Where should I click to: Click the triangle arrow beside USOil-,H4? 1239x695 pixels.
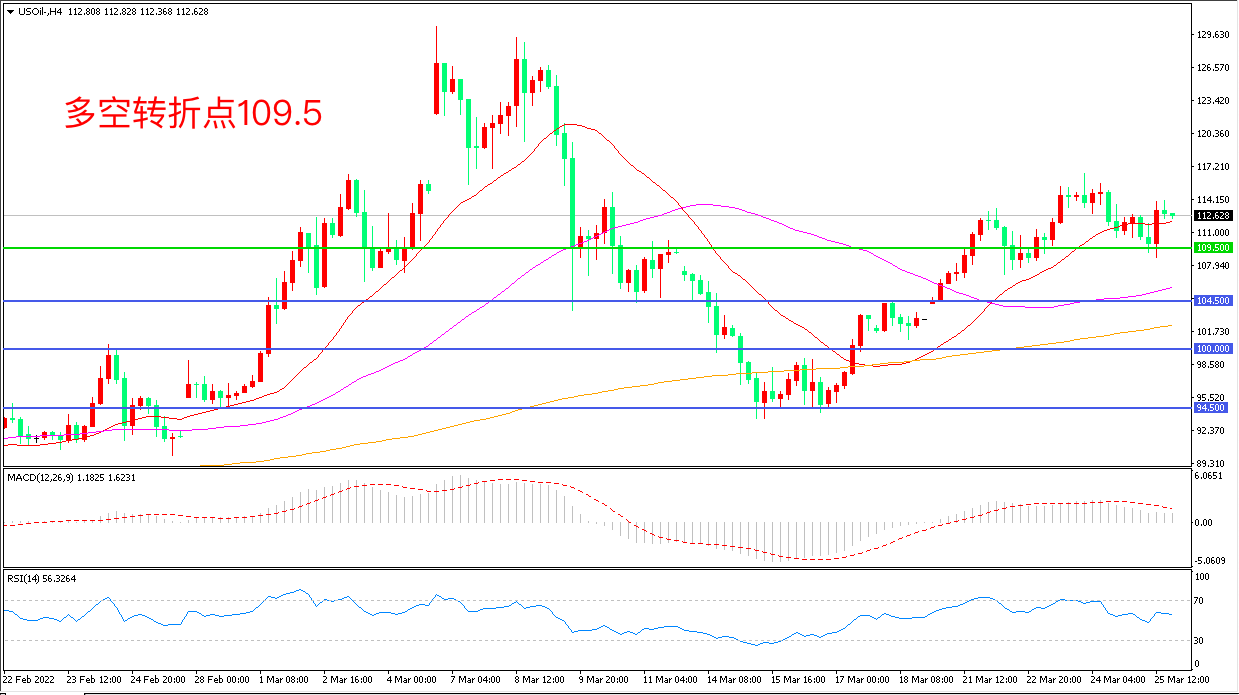pyautogui.click(x=10, y=11)
